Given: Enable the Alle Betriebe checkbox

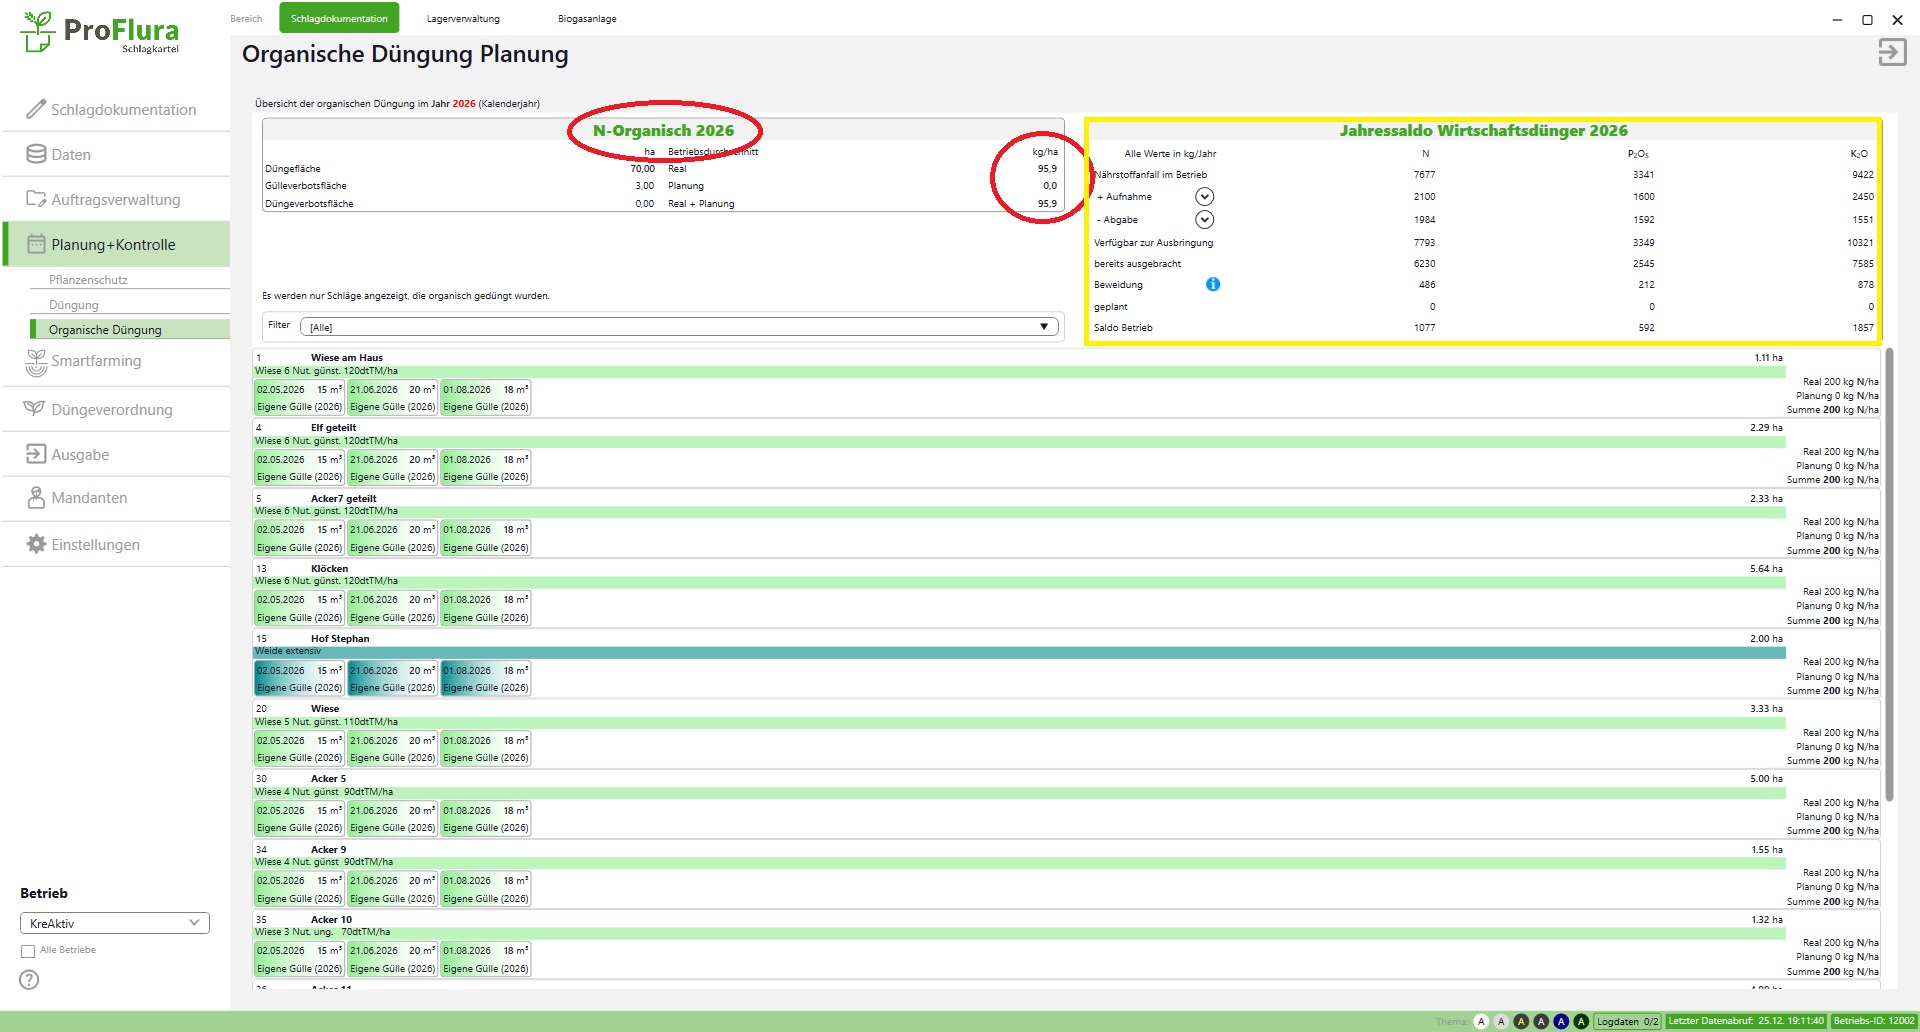Looking at the screenshot, I should 28,951.
